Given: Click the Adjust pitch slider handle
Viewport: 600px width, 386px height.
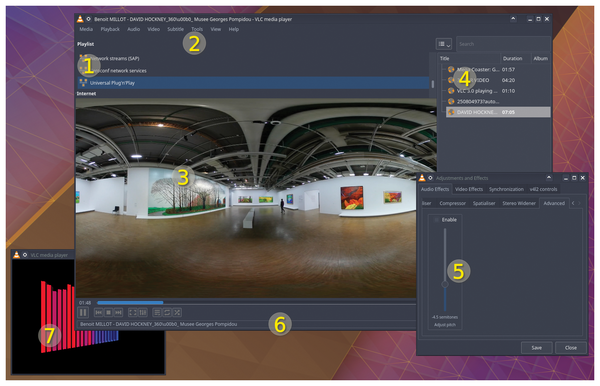Looking at the screenshot, I should click(445, 284).
